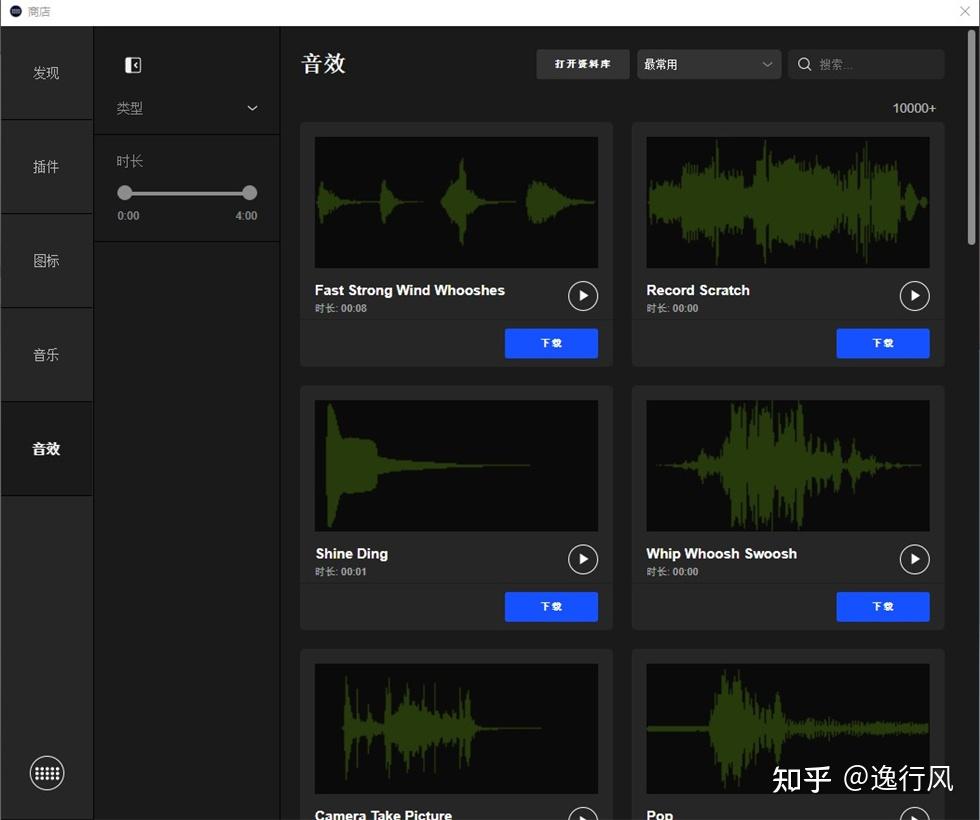Click the 时长 duration filter label
Image resolution: width=980 pixels, height=820 pixels.
[129, 161]
